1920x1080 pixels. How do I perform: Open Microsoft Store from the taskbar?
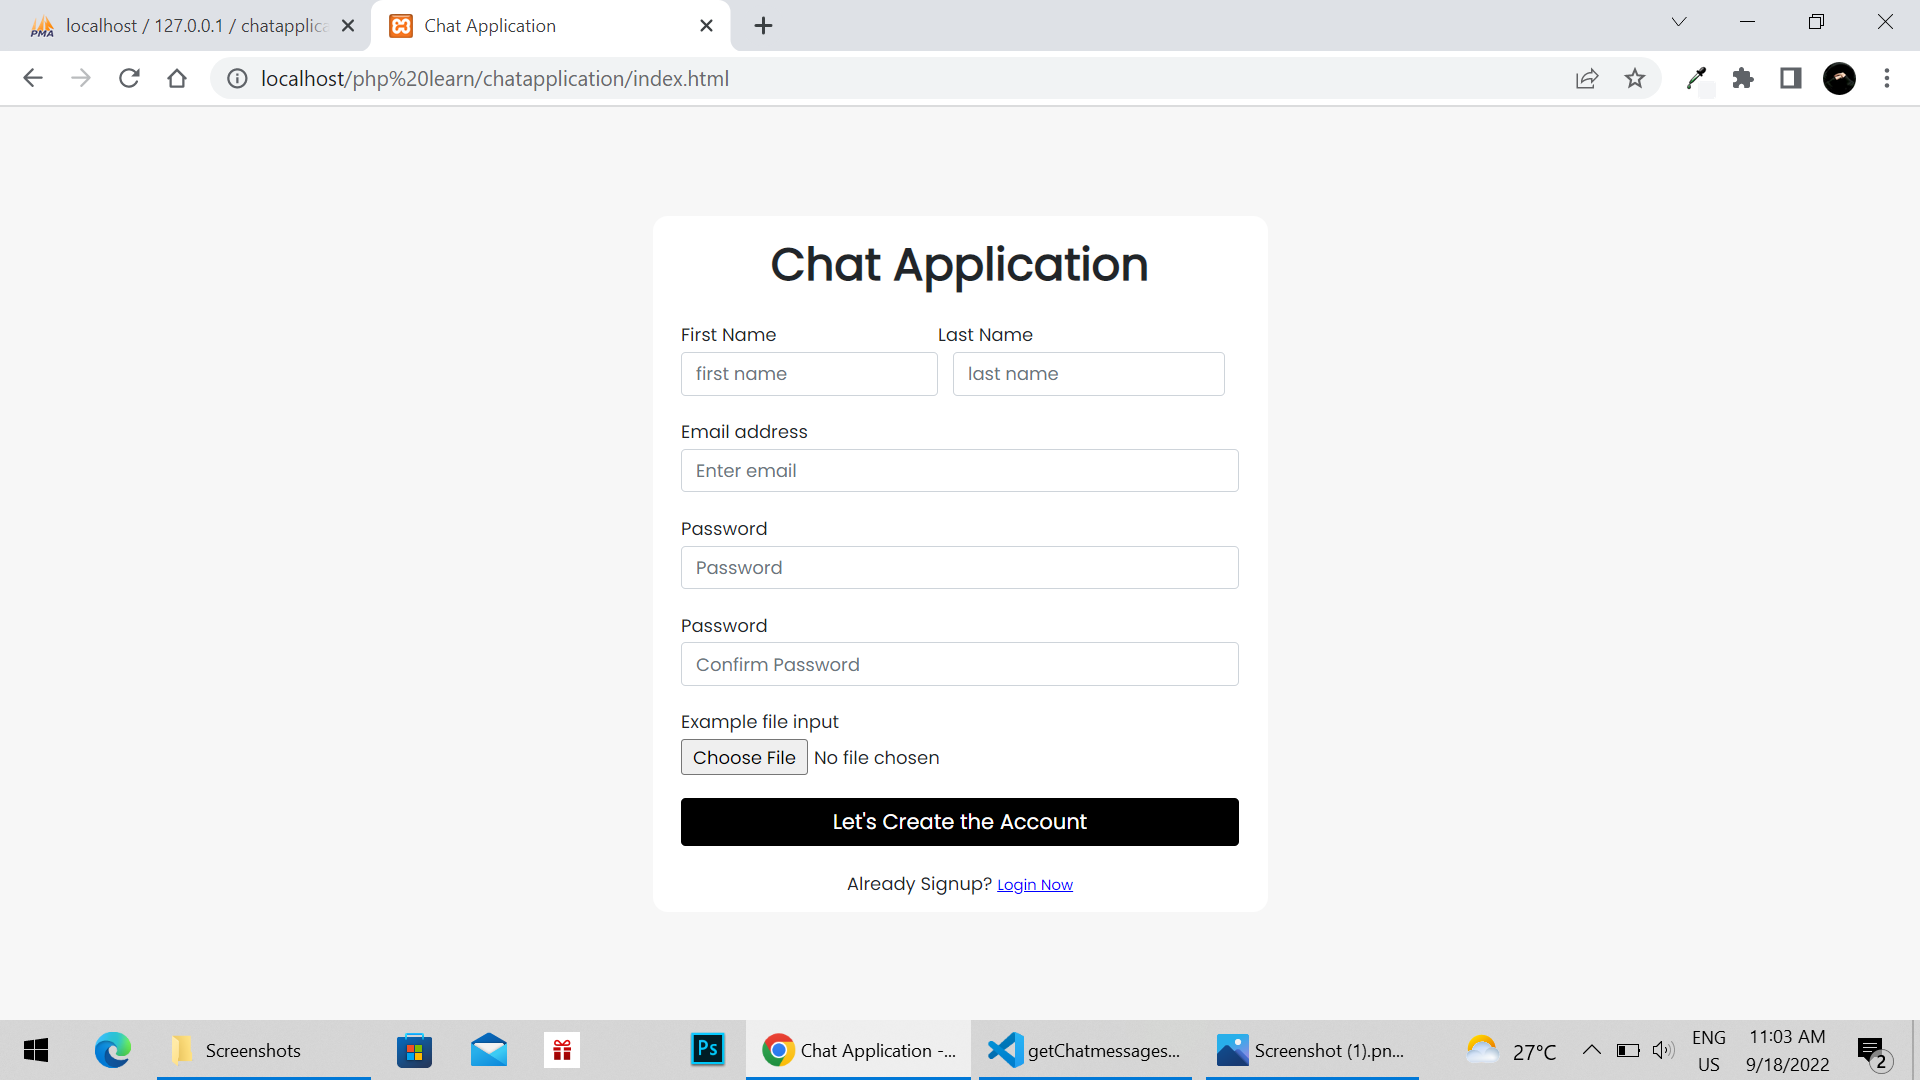tap(414, 1051)
